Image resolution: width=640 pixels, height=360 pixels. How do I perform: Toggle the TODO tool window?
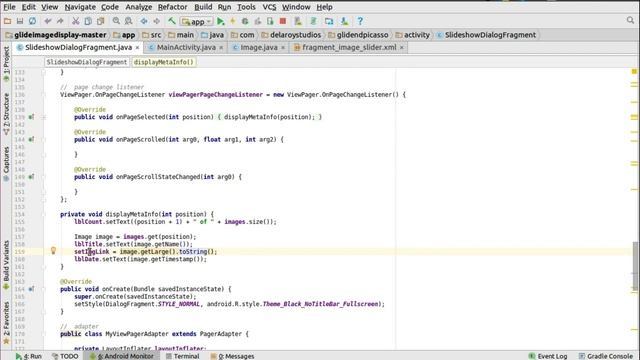65,356
